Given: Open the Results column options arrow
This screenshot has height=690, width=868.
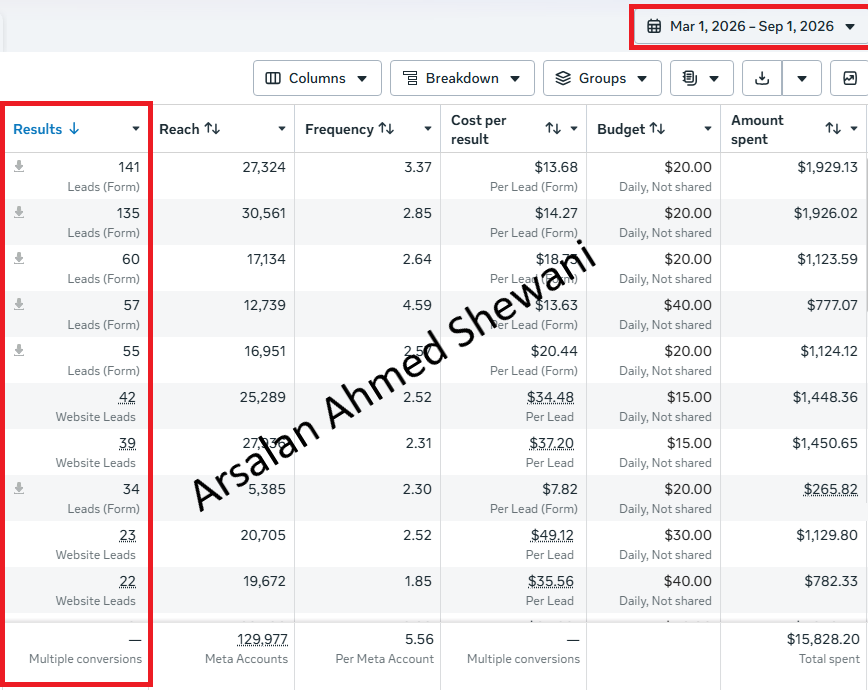Looking at the screenshot, I should 136,129.
